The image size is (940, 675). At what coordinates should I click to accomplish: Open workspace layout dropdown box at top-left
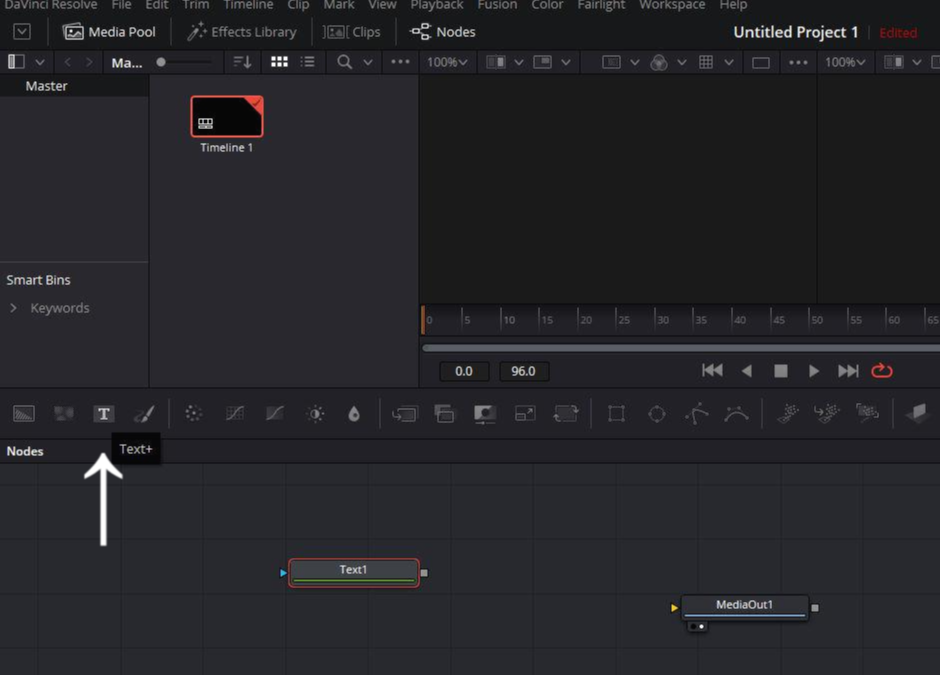click(22, 31)
